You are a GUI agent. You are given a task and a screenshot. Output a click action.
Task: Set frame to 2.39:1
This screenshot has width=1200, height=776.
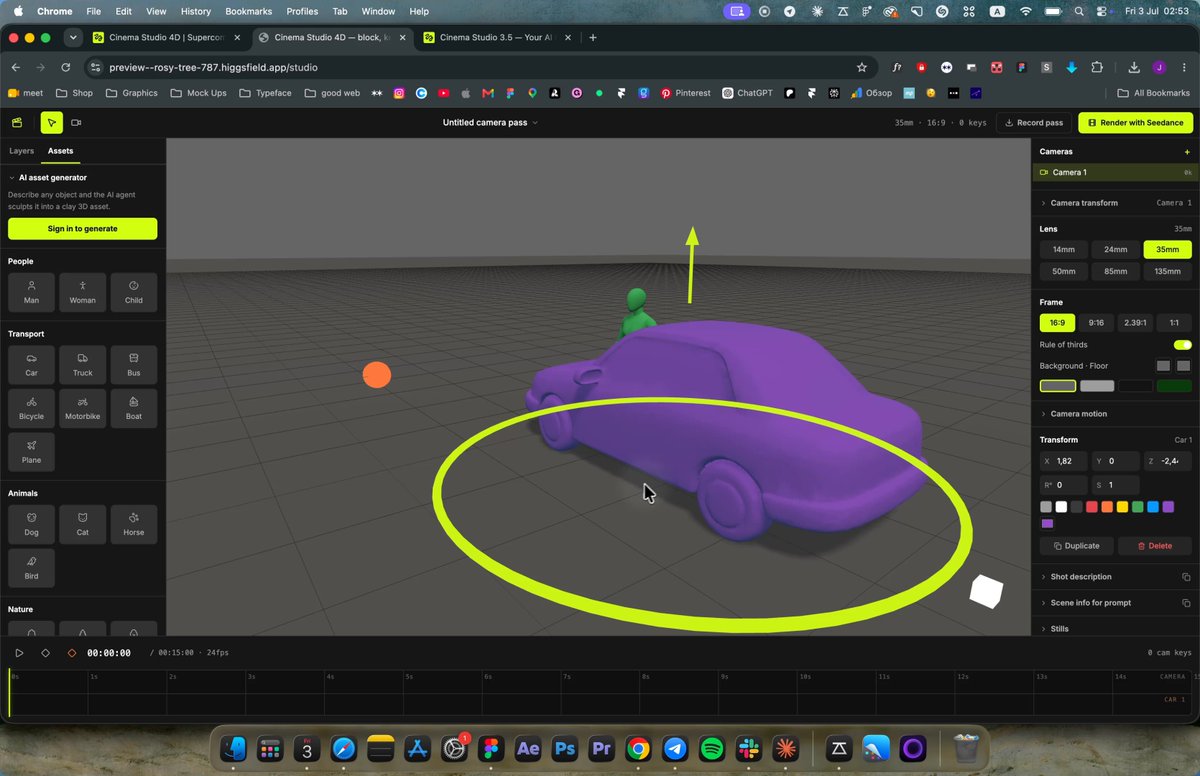point(1135,323)
